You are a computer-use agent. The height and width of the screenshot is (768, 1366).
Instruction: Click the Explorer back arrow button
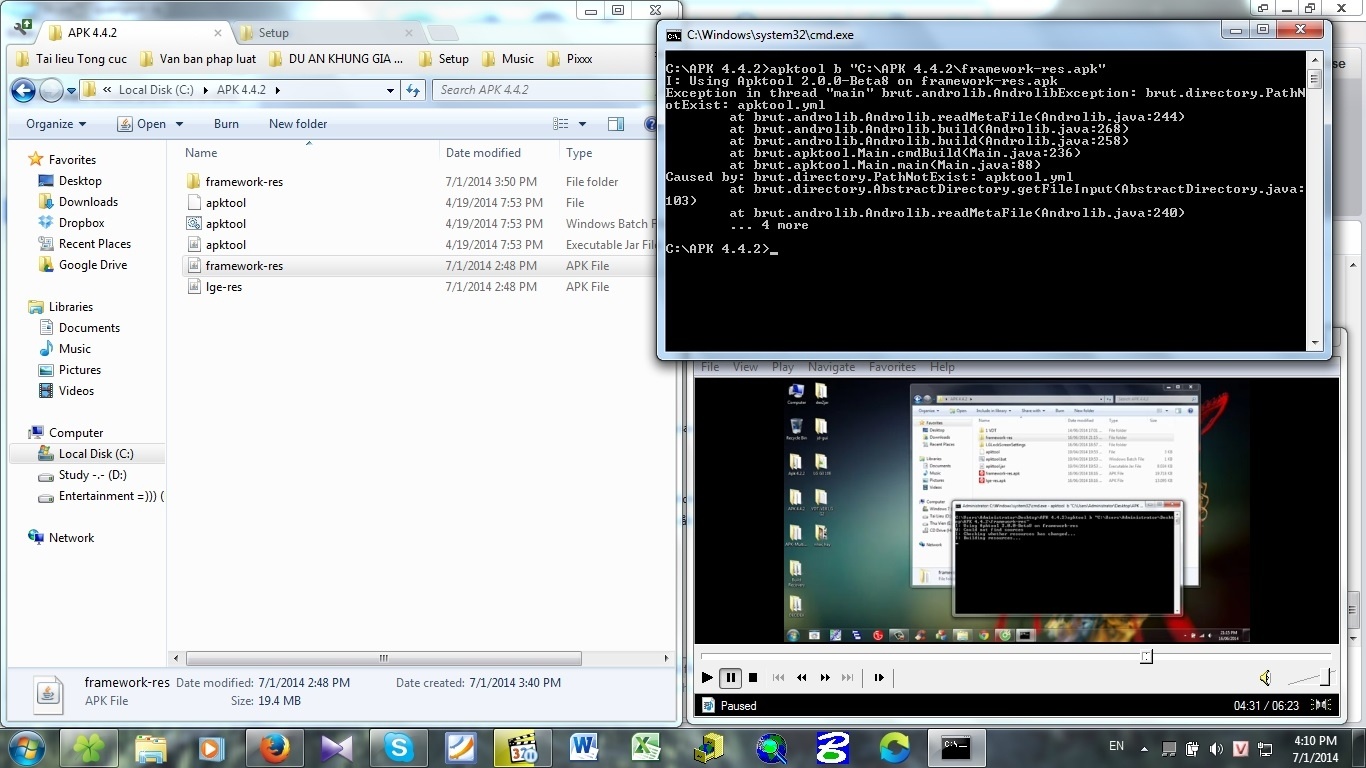[x=23, y=91]
